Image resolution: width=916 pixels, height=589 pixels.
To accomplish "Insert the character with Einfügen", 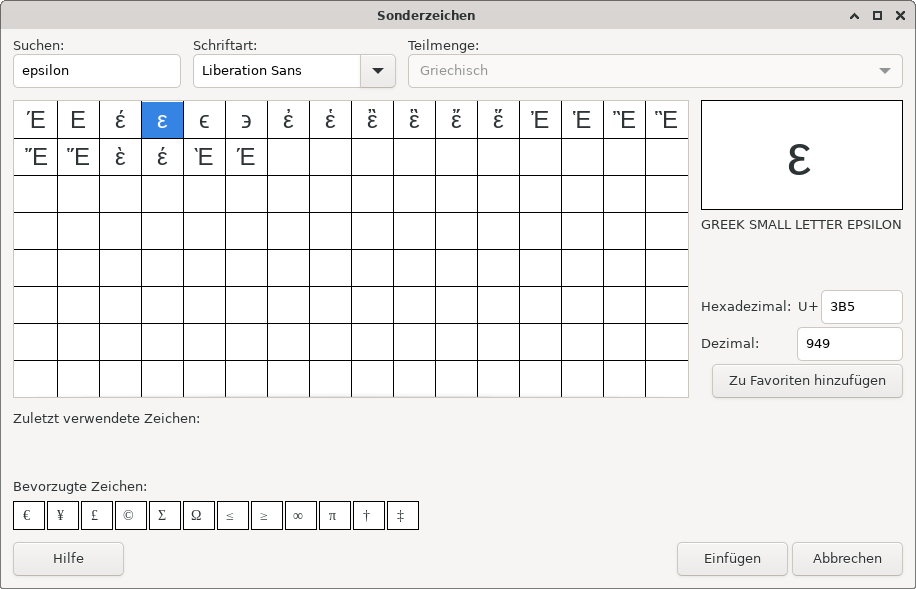I will [732, 559].
